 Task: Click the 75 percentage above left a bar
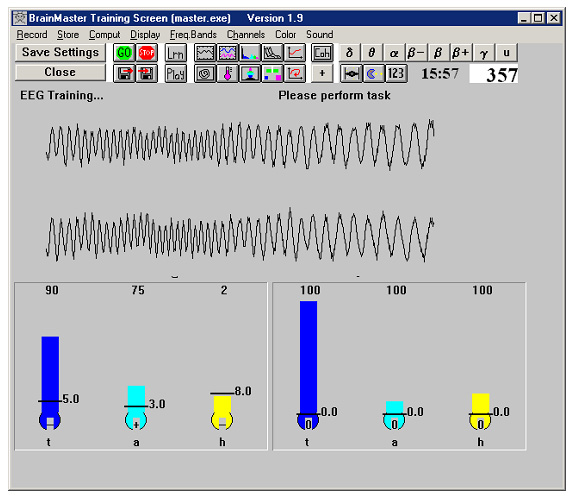[138, 290]
